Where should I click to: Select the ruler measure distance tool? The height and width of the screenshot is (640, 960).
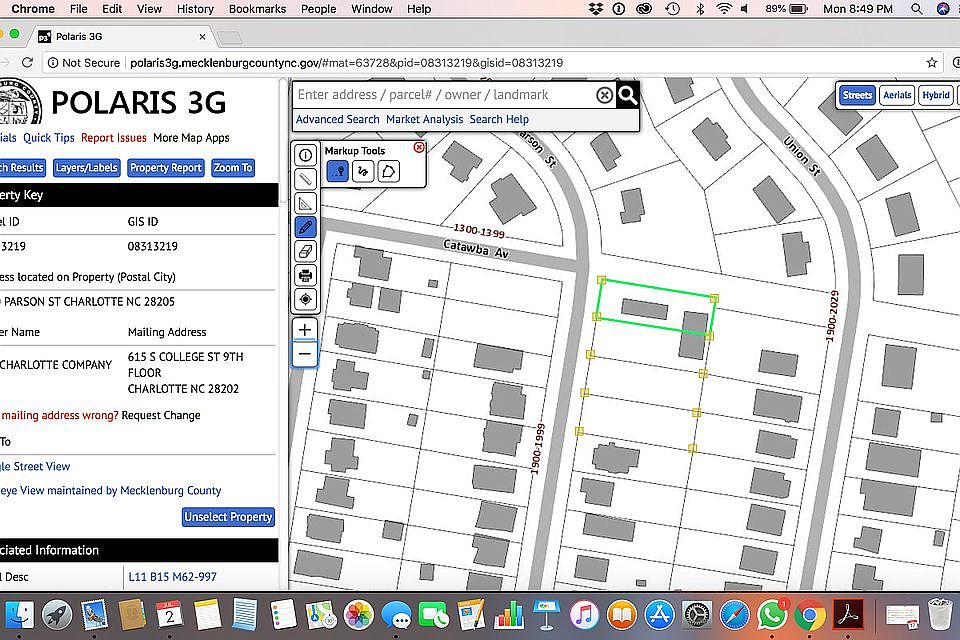[305, 179]
